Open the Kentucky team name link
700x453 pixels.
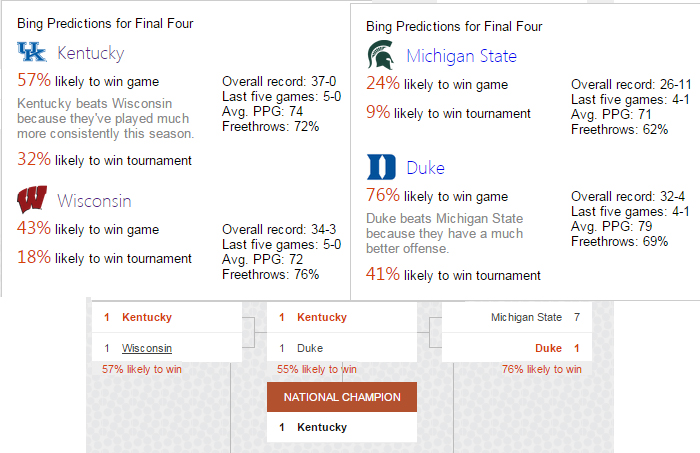[x=91, y=53]
